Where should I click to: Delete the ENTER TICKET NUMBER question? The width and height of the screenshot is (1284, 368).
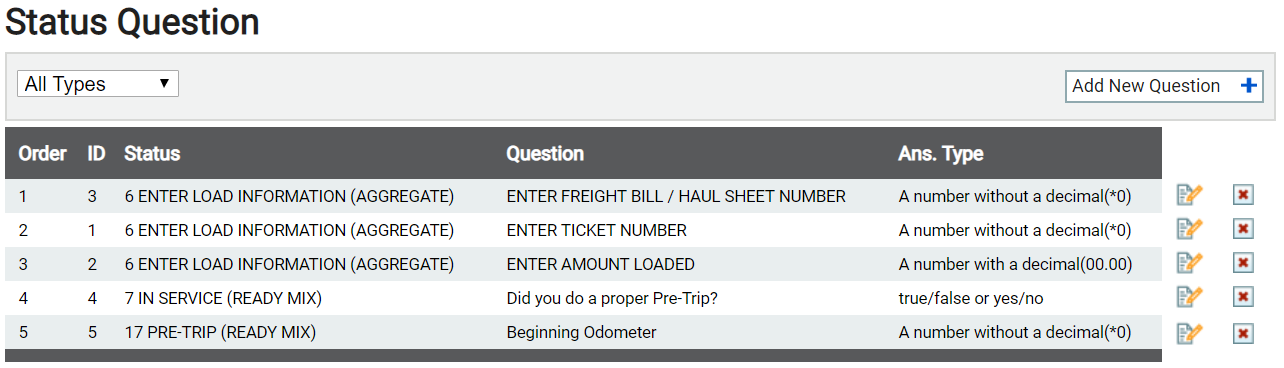pos(1243,229)
